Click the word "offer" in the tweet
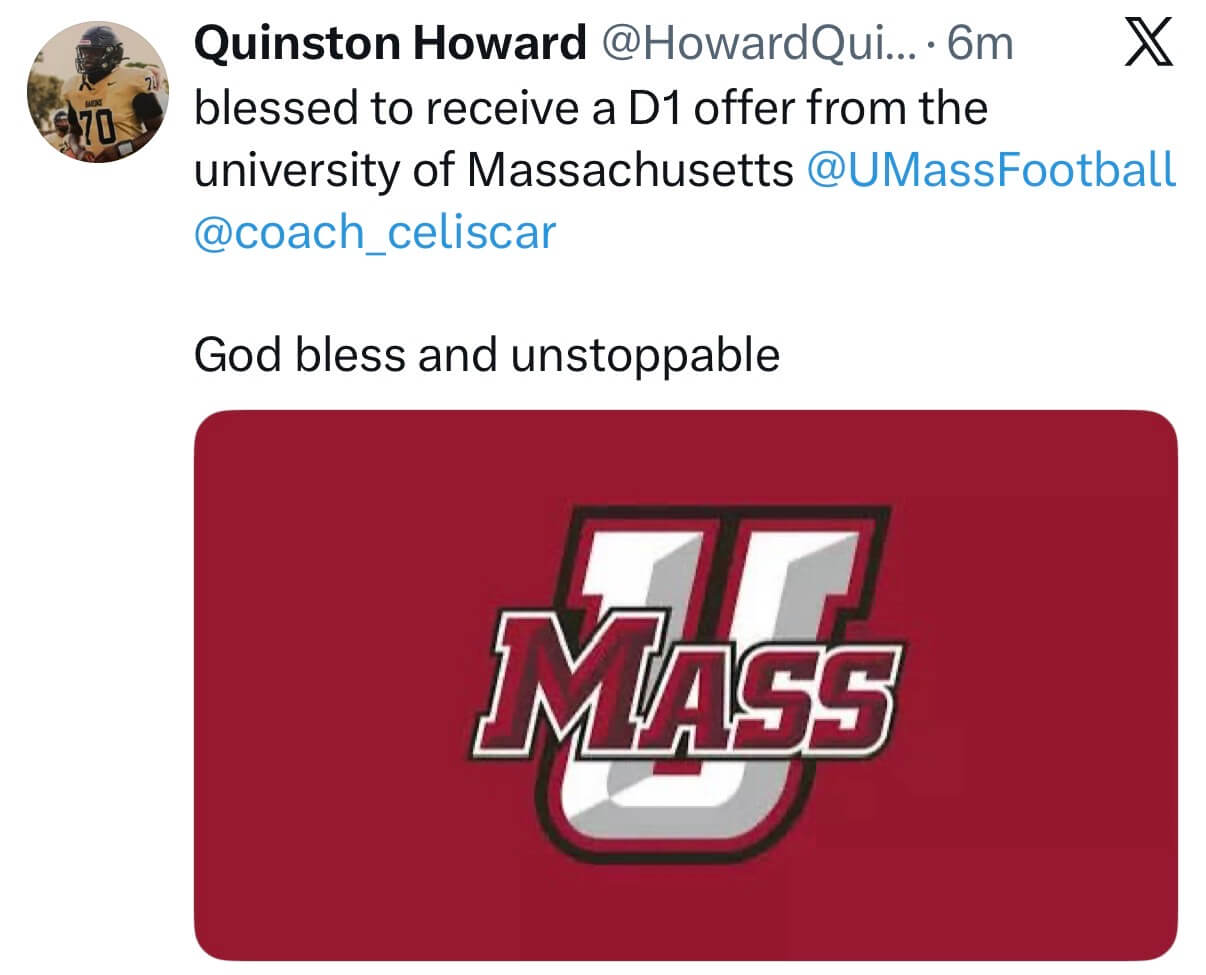Image resolution: width=1206 pixels, height=975 pixels. (742, 108)
